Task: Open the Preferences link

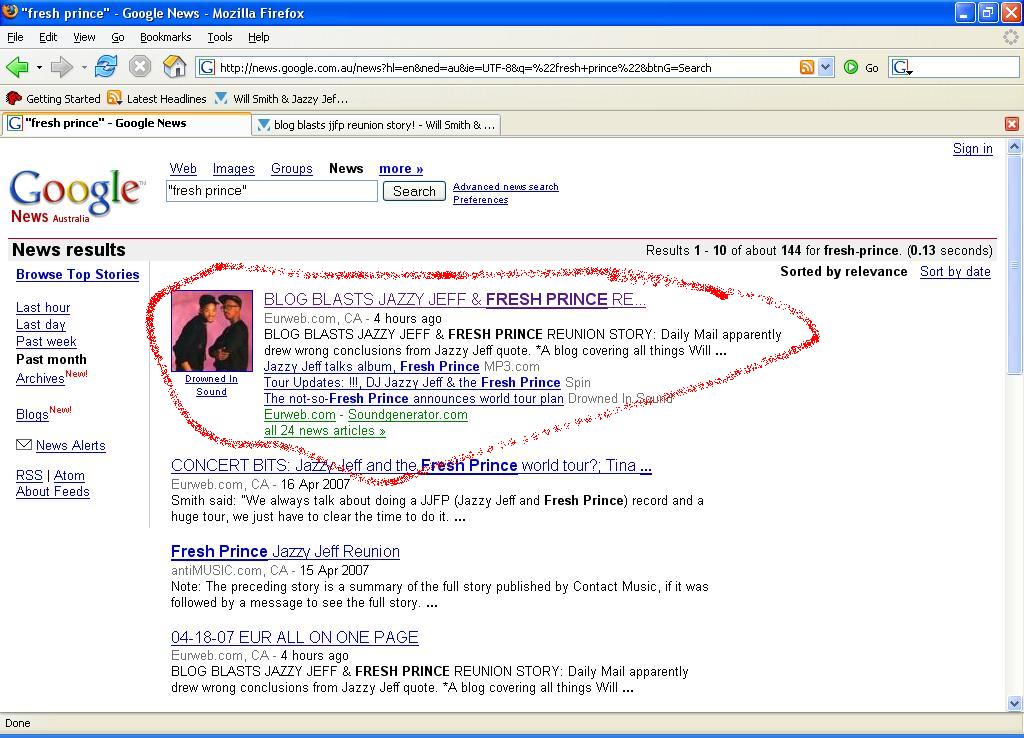Action: (481, 200)
